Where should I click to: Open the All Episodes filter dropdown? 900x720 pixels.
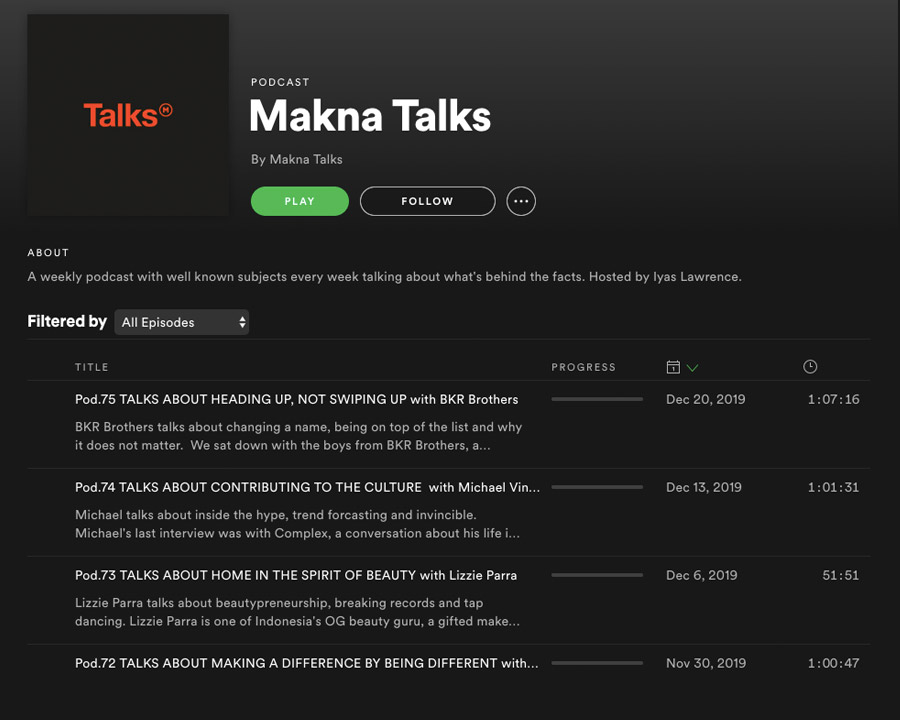[x=182, y=322]
